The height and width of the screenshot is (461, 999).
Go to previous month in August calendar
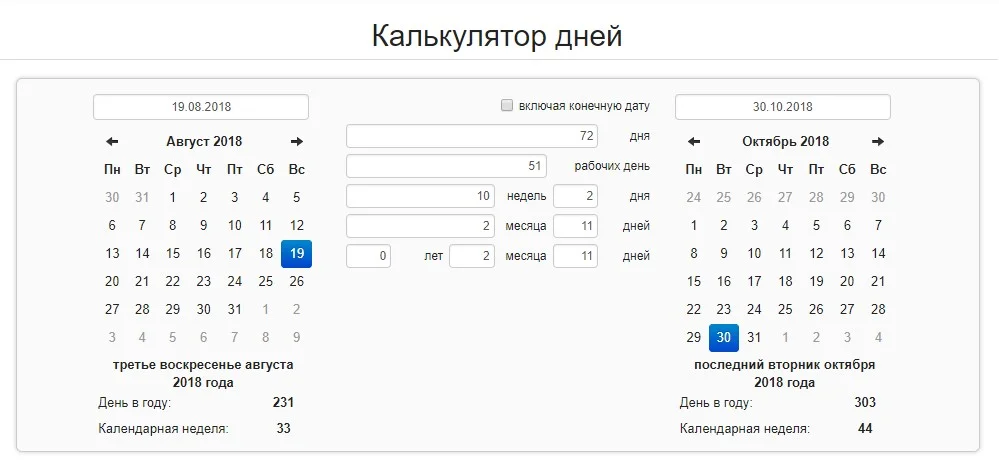[x=113, y=142]
